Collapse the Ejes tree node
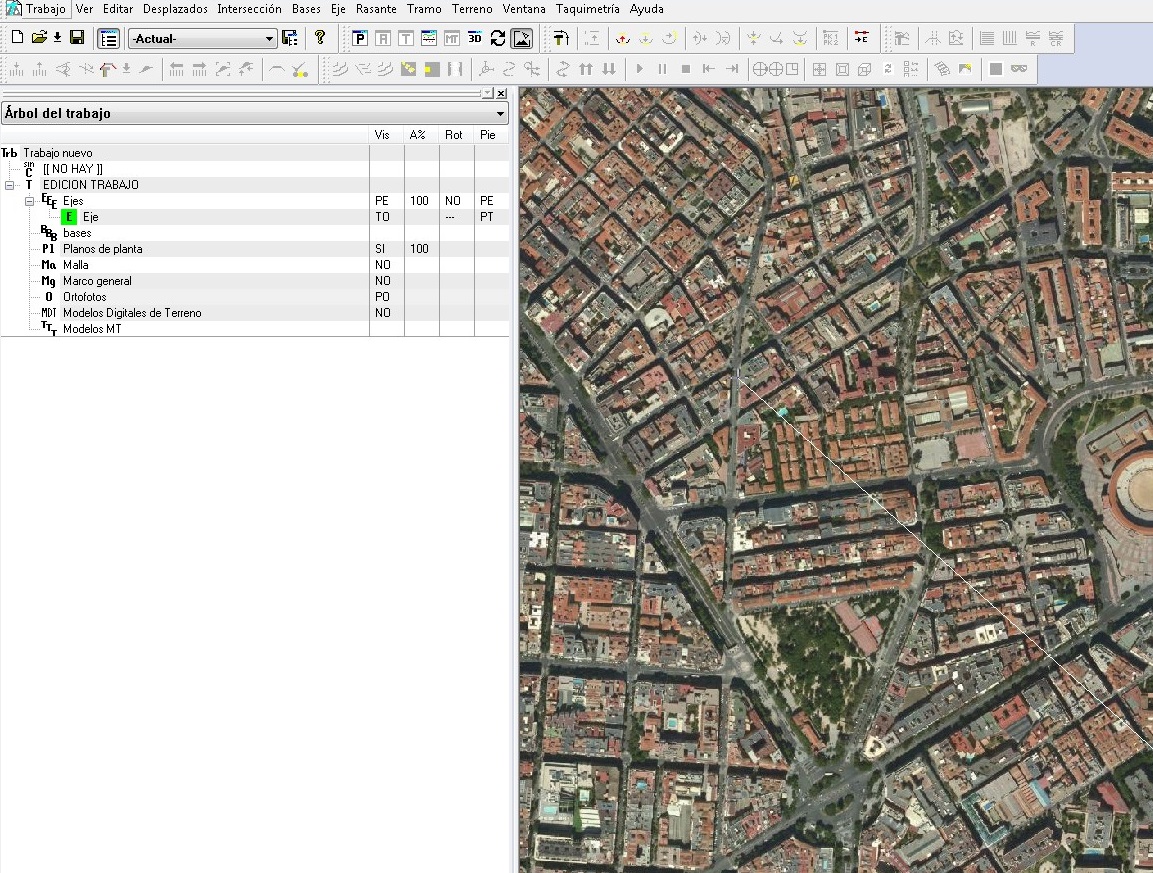Viewport: 1153px width, 873px height. pyautogui.click(x=29, y=201)
